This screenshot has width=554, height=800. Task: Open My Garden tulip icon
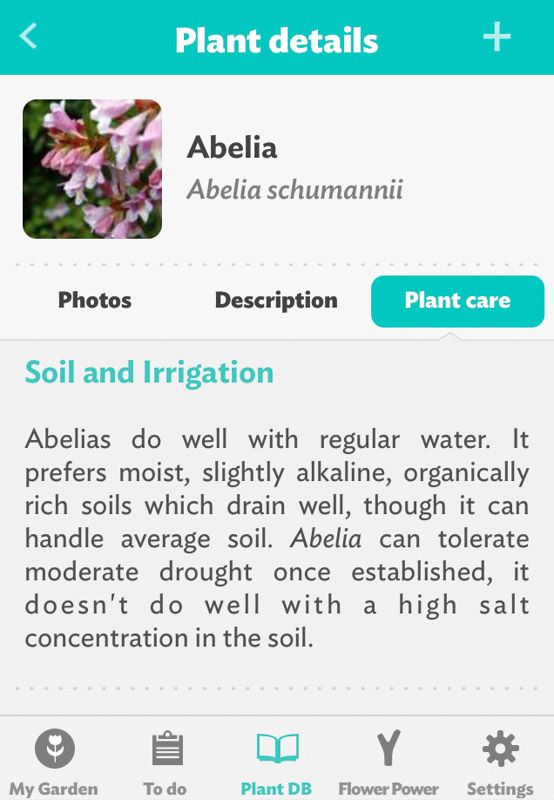(55, 748)
